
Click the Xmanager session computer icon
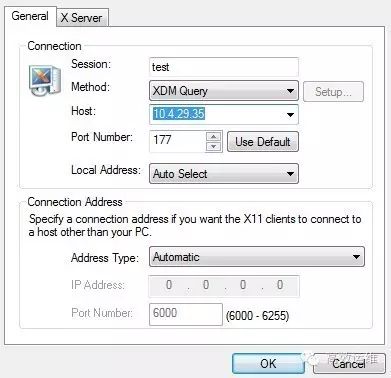click(45, 80)
